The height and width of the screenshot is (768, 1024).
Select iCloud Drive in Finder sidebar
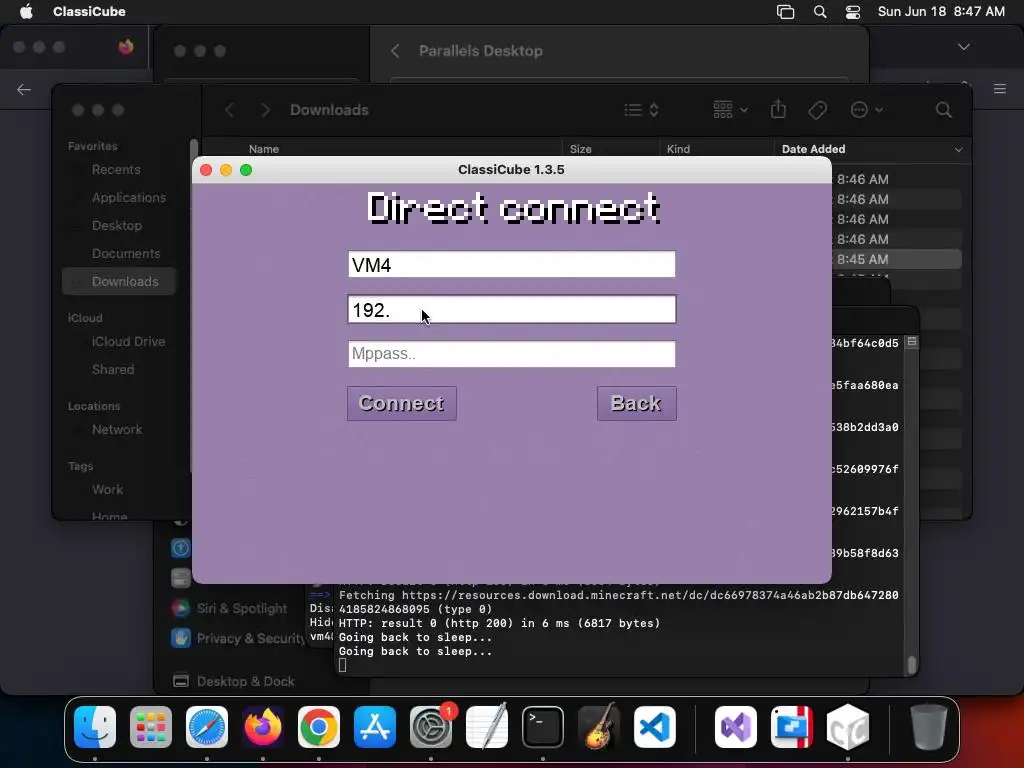click(x=128, y=342)
